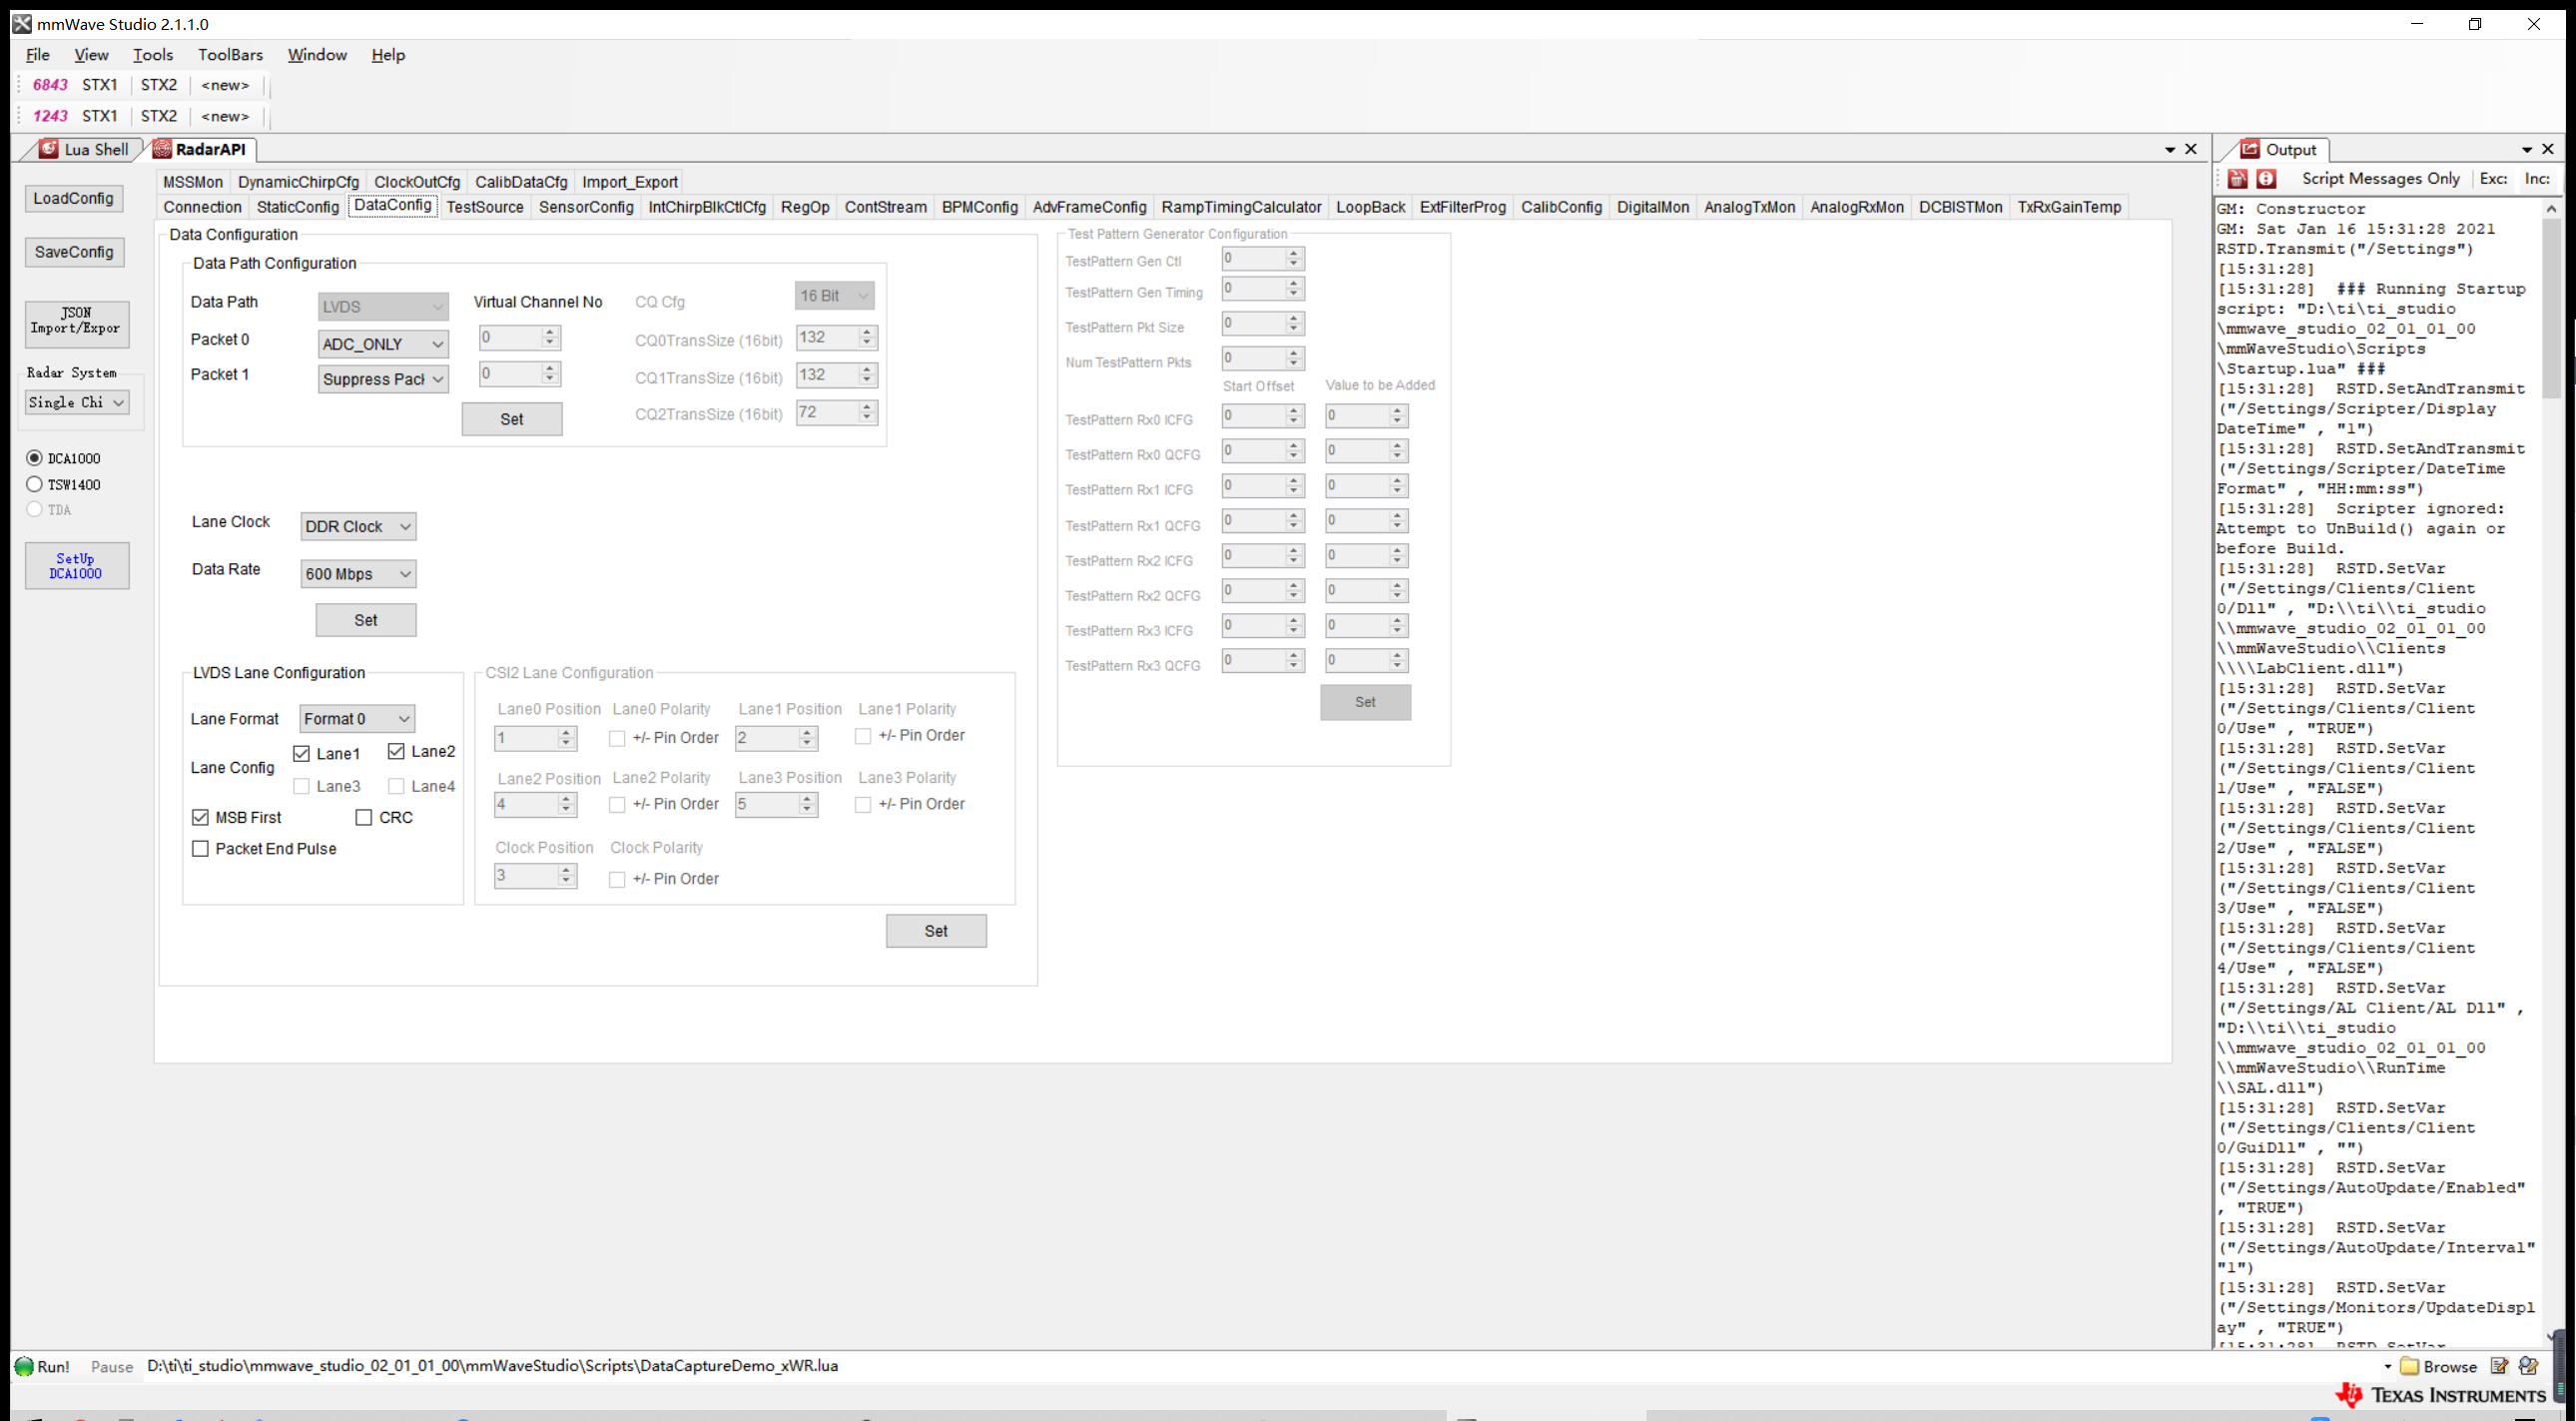Click the green Run! script icon
Viewport: 2576px width, 1421px height.
coord(24,1366)
